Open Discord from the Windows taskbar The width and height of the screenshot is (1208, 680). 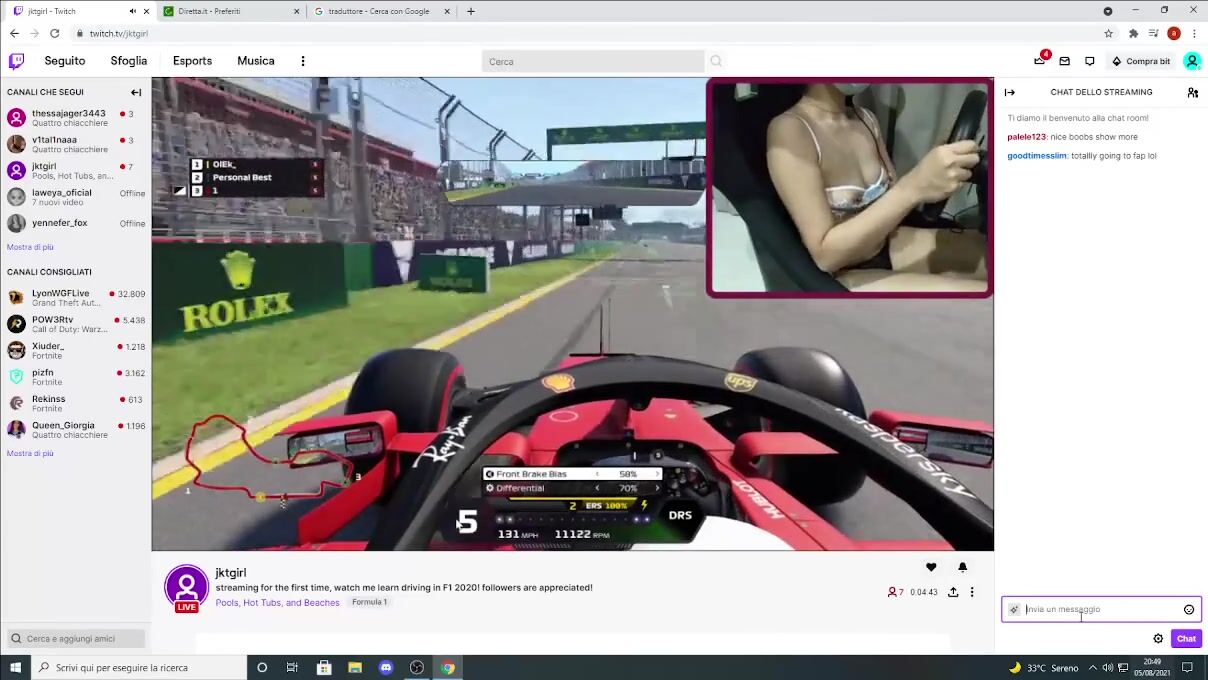[x=386, y=667]
